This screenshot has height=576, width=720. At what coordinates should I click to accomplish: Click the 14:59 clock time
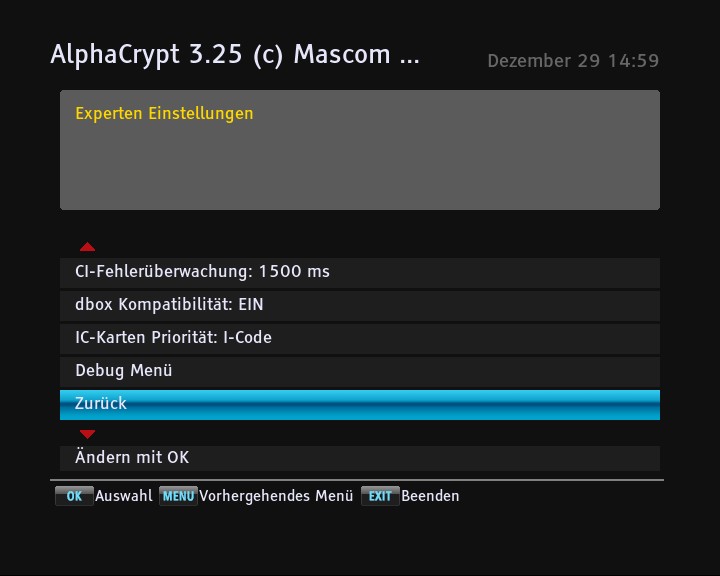pos(633,61)
